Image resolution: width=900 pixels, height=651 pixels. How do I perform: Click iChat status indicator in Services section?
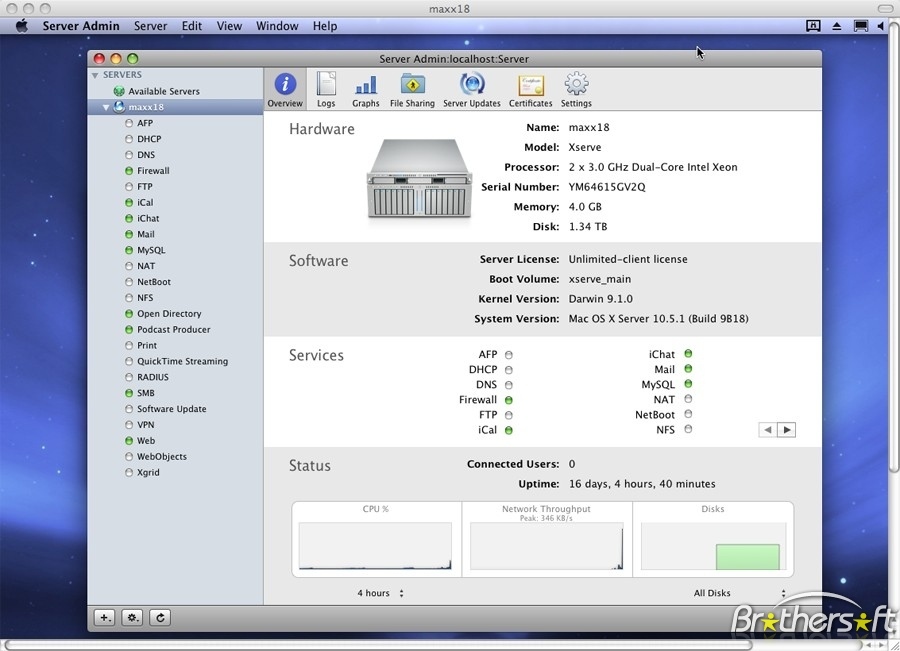688,354
